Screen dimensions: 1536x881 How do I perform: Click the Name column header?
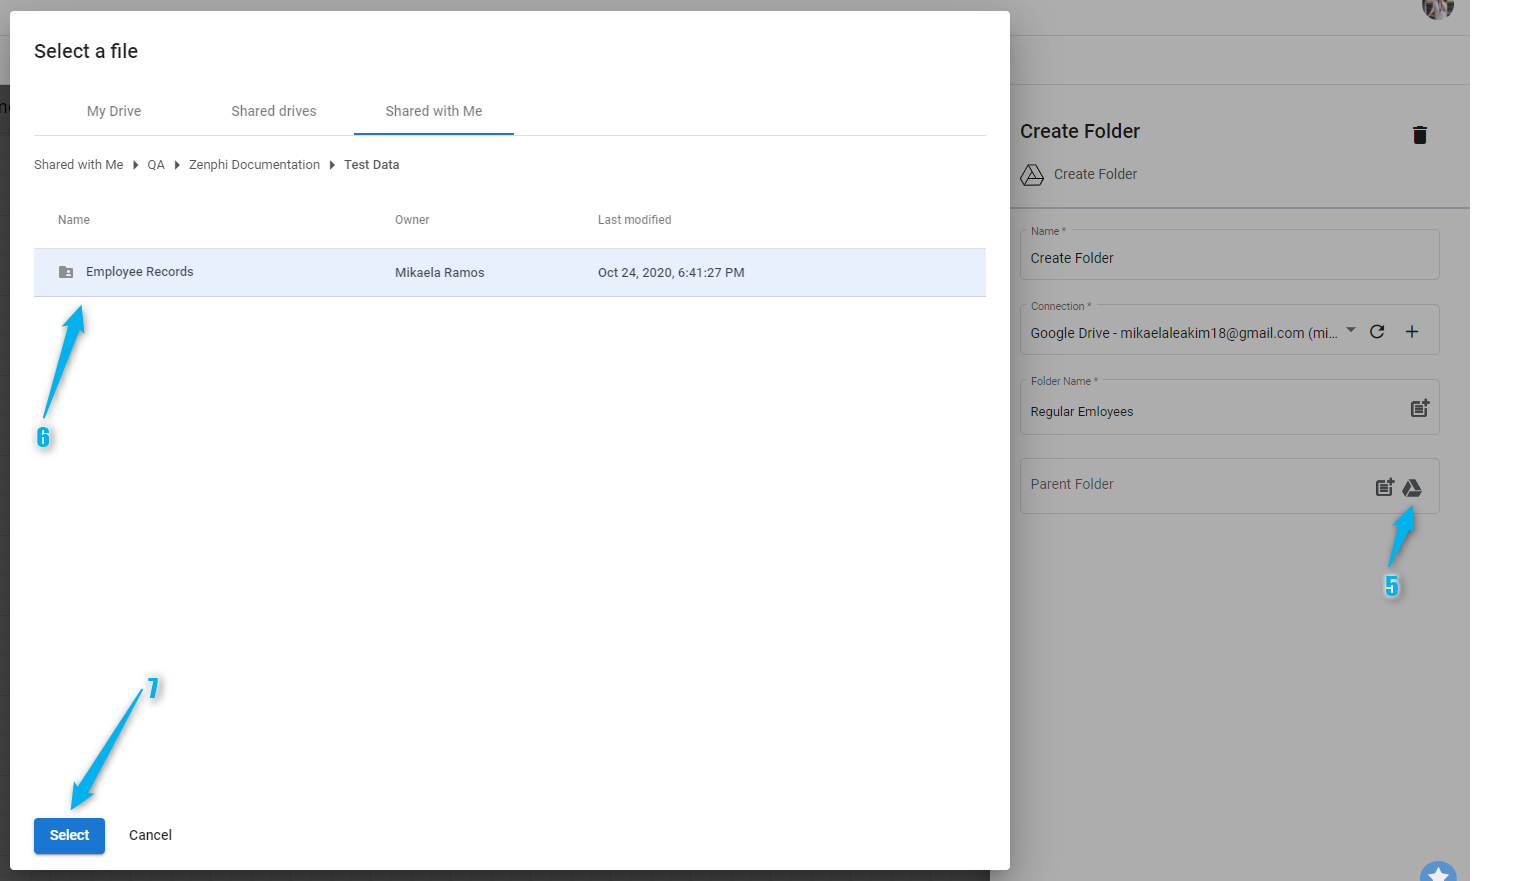click(74, 220)
